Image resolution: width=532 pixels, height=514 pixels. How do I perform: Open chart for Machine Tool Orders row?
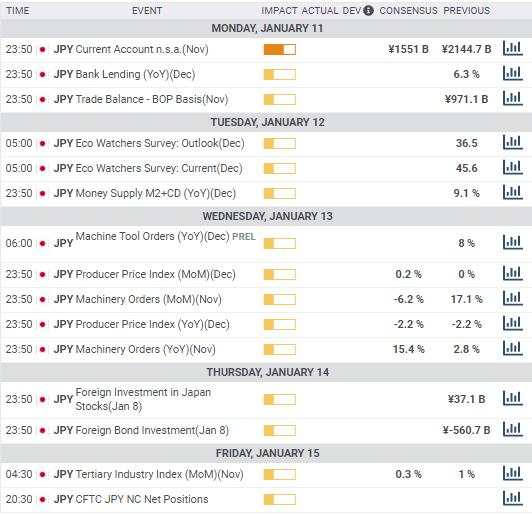click(512, 242)
